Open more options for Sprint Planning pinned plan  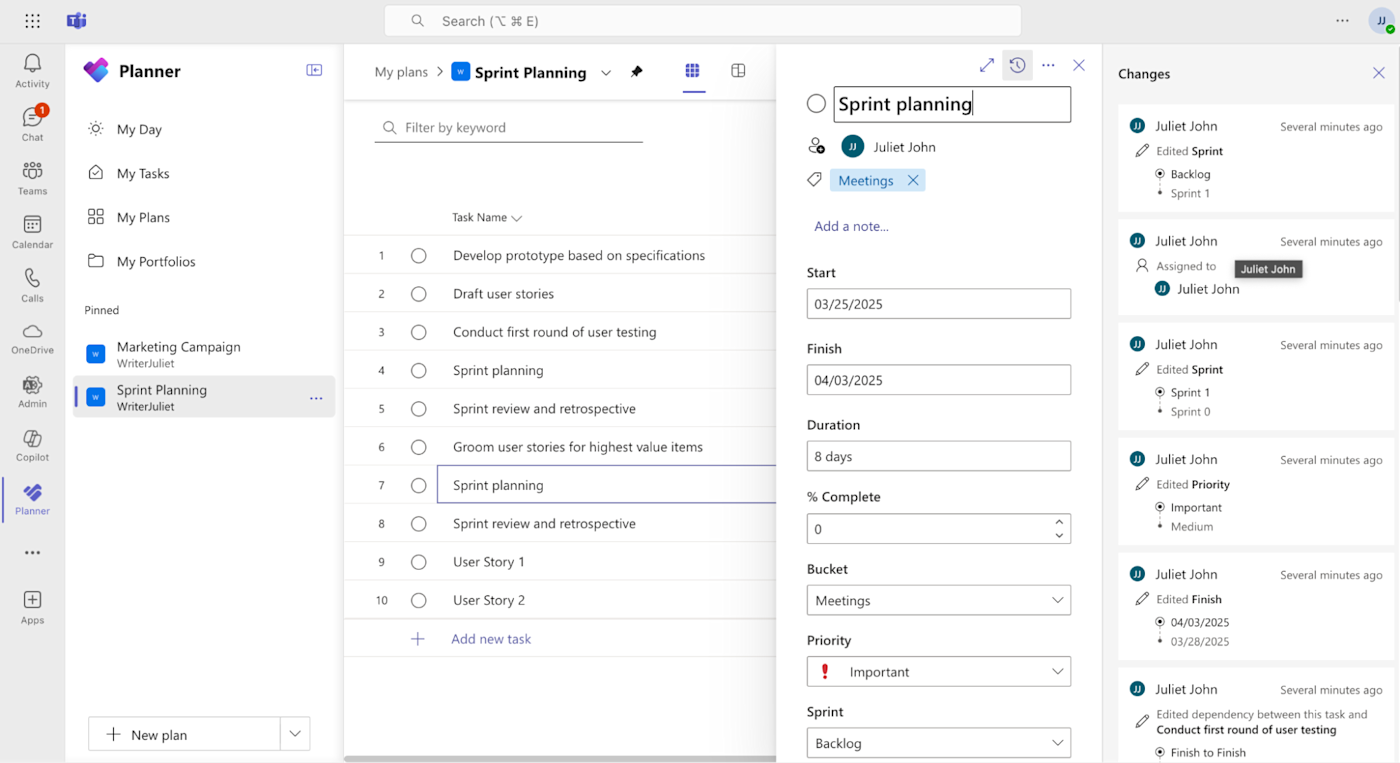(316, 398)
